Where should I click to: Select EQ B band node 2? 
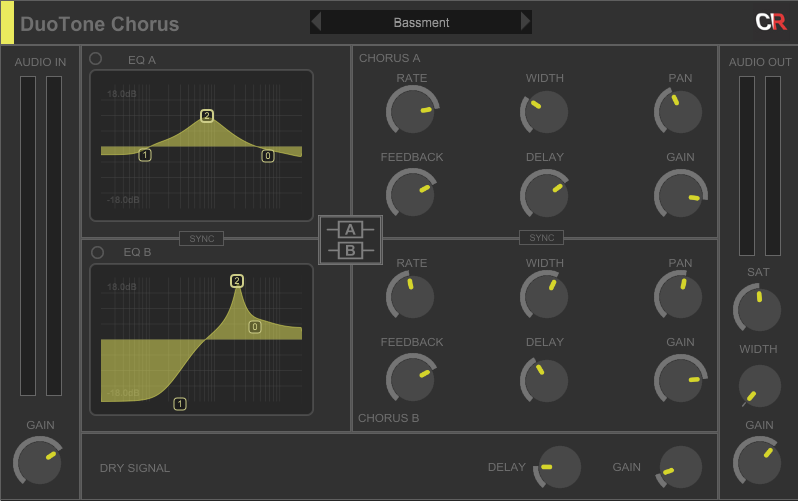click(237, 281)
